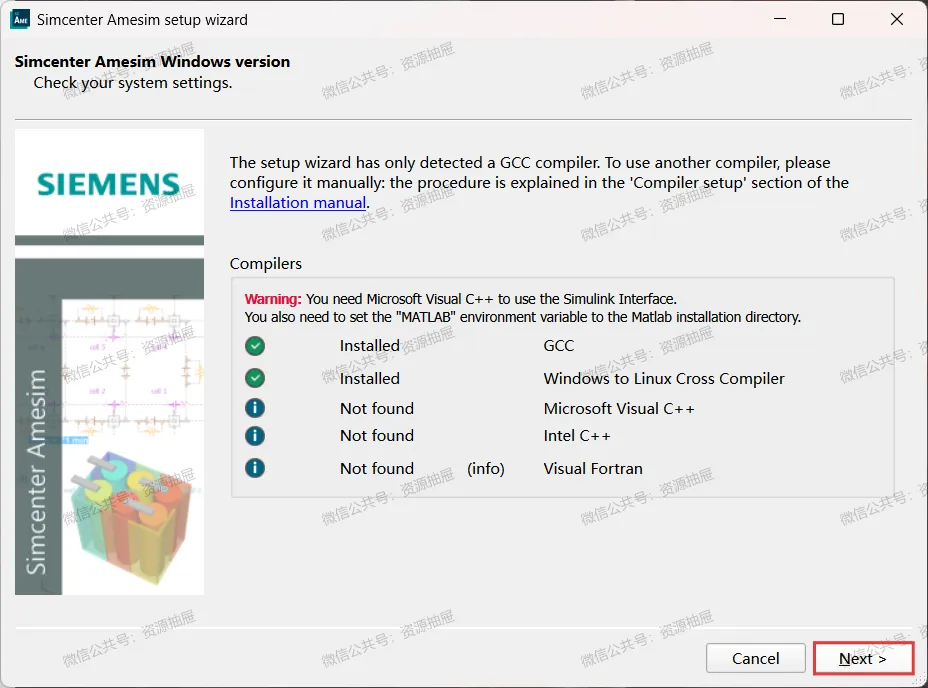Select the 'Microsoft Visual C++' label
Screen dimensions: 928x688
(x=619, y=409)
